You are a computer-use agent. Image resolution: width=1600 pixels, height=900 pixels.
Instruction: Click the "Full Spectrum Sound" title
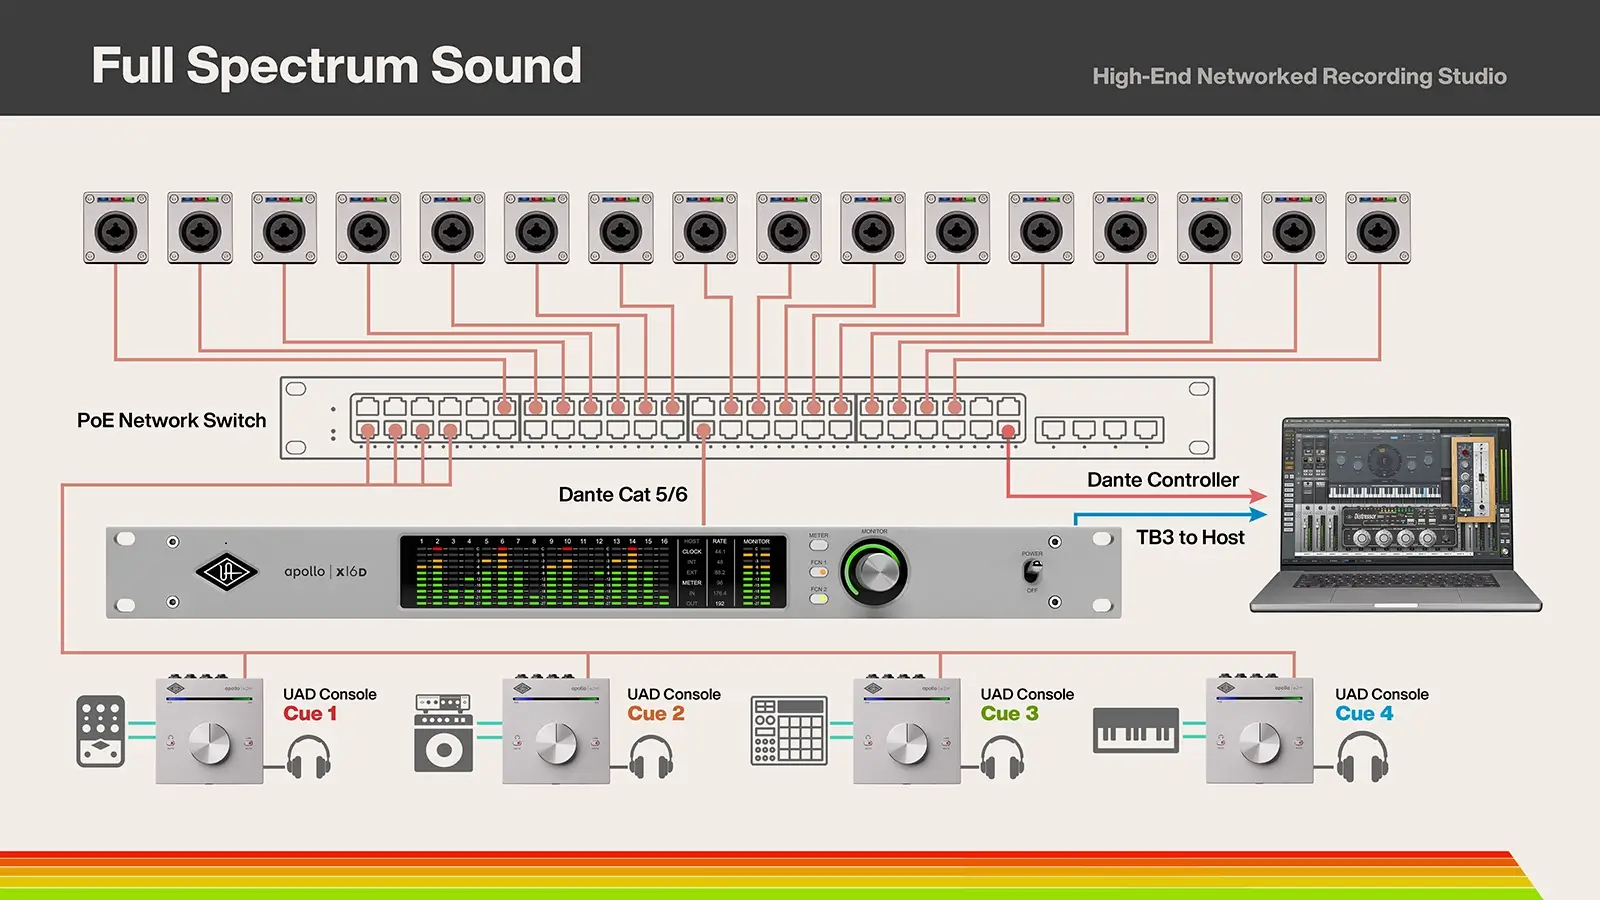pyautogui.click(x=336, y=66)
